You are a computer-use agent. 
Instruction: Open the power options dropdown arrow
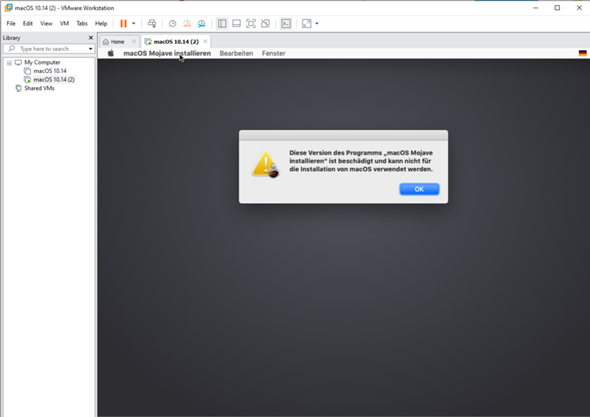[134, 23]
